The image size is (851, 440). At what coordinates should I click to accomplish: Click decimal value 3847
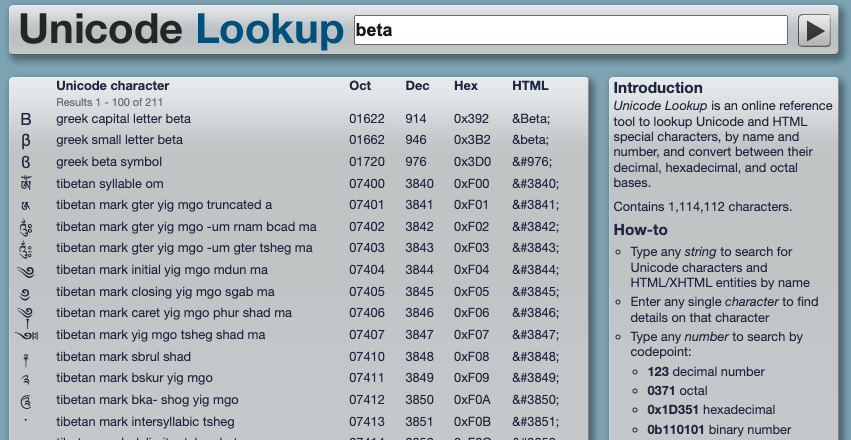click(x=420, y=335)
